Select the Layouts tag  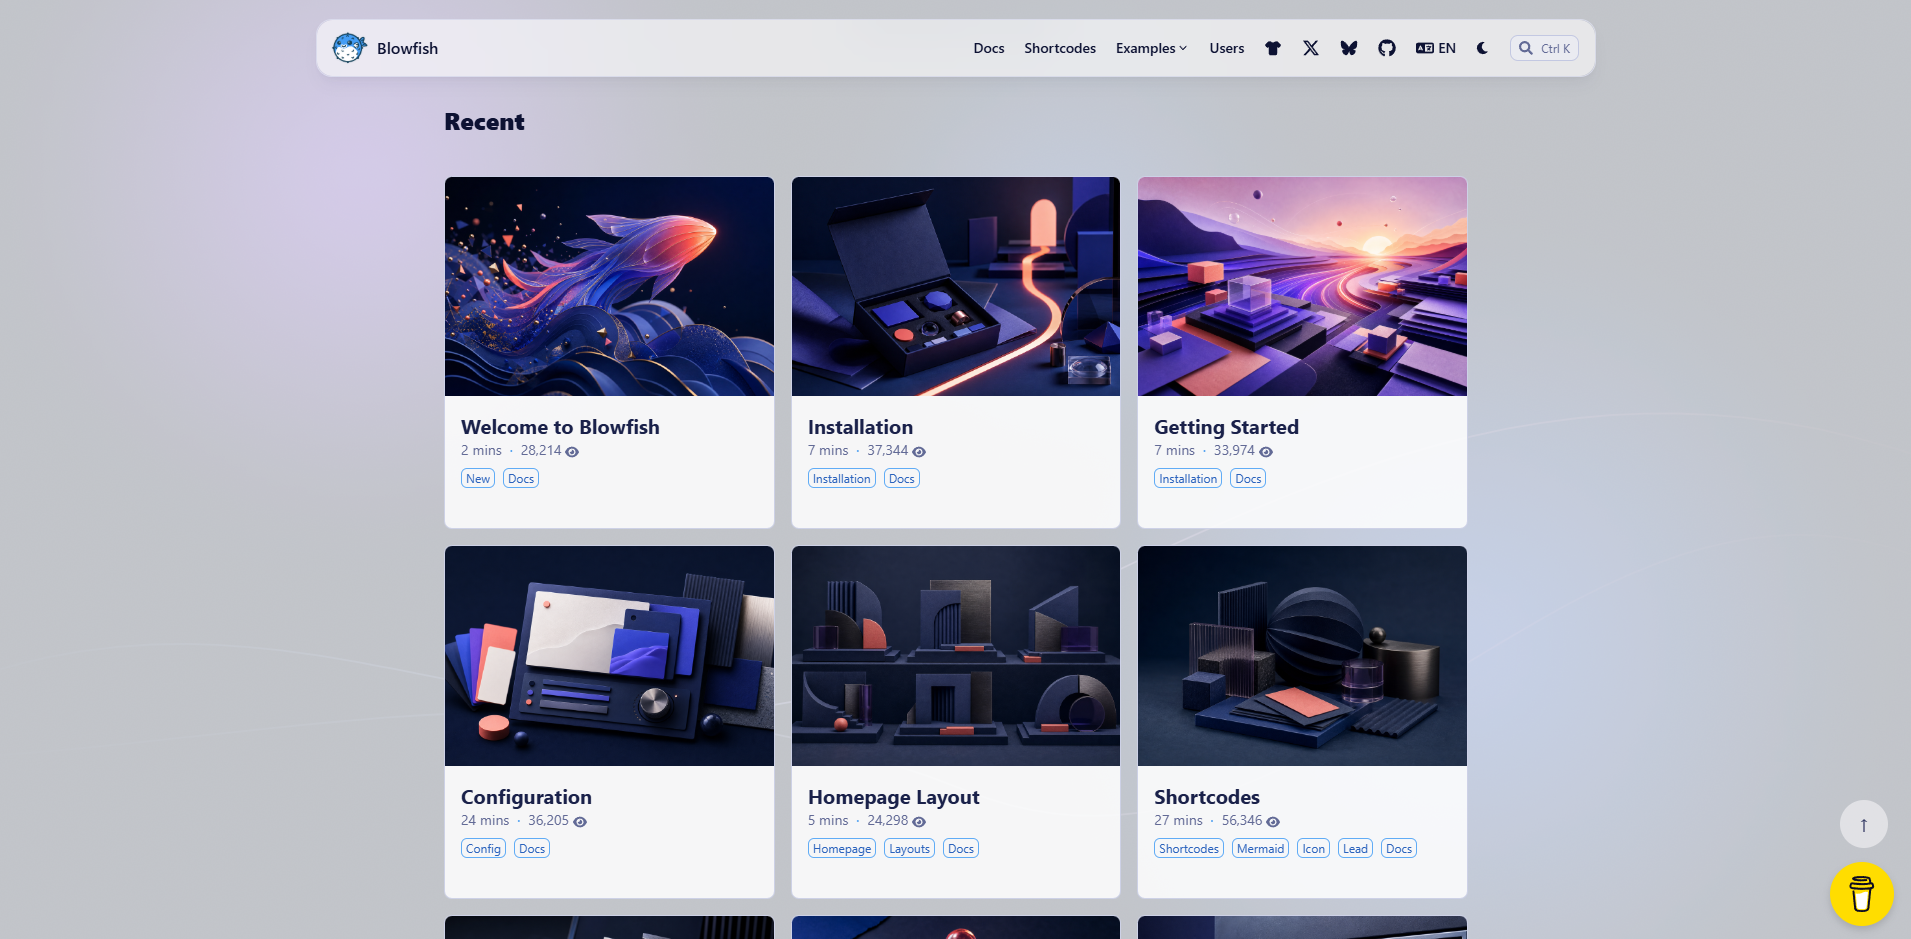[910, 849]
